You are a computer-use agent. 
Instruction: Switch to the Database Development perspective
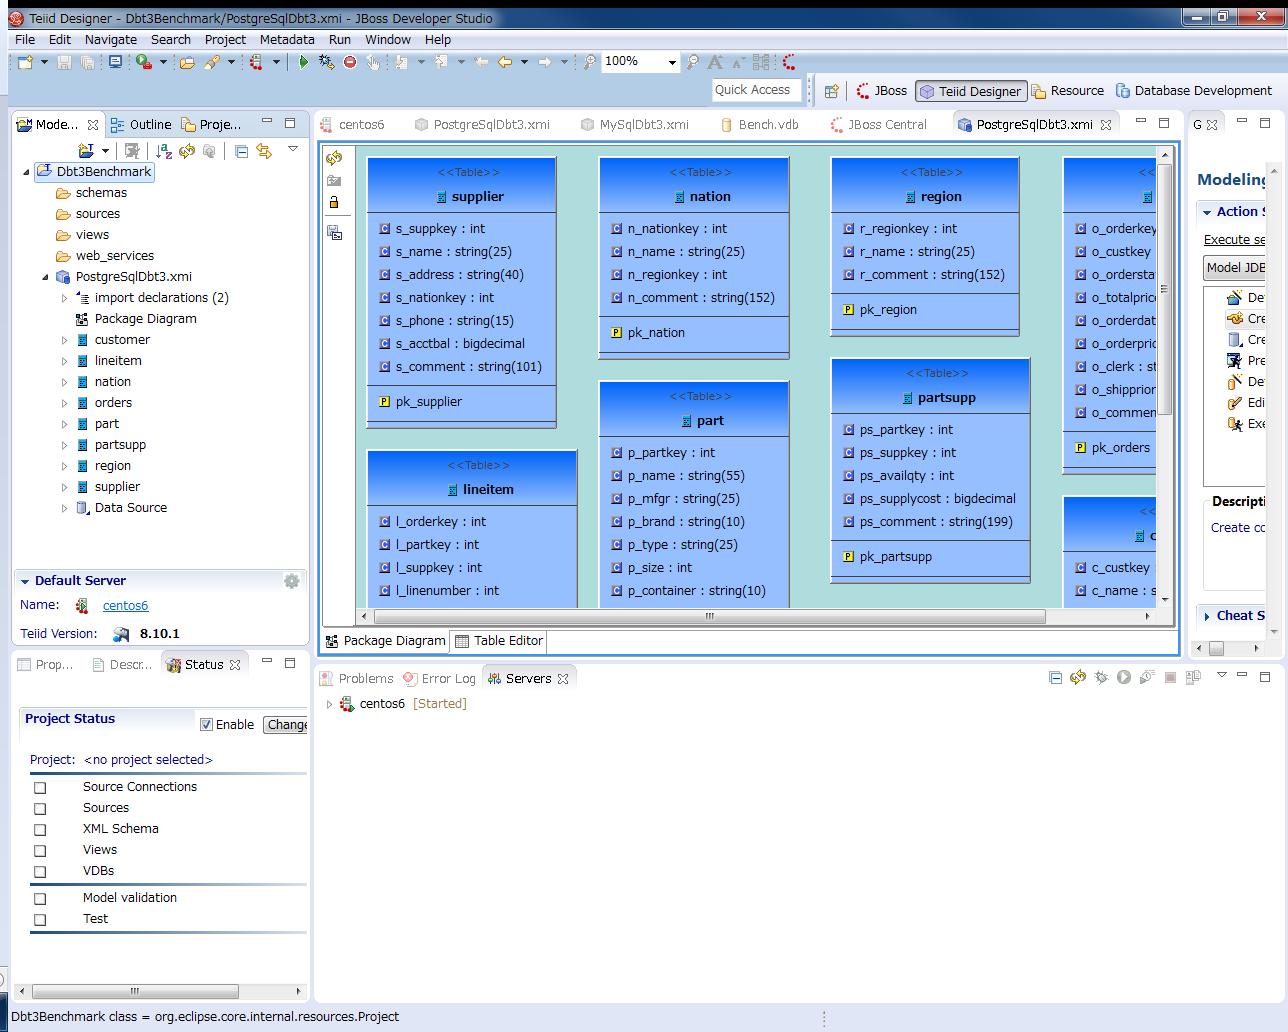(1193, 91)
